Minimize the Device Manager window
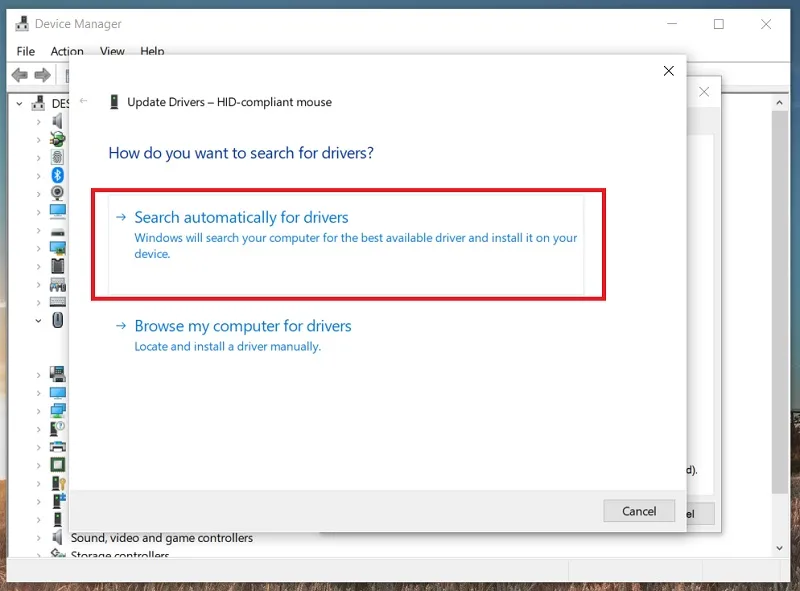800x591 pixels. [x=672, y=24]
